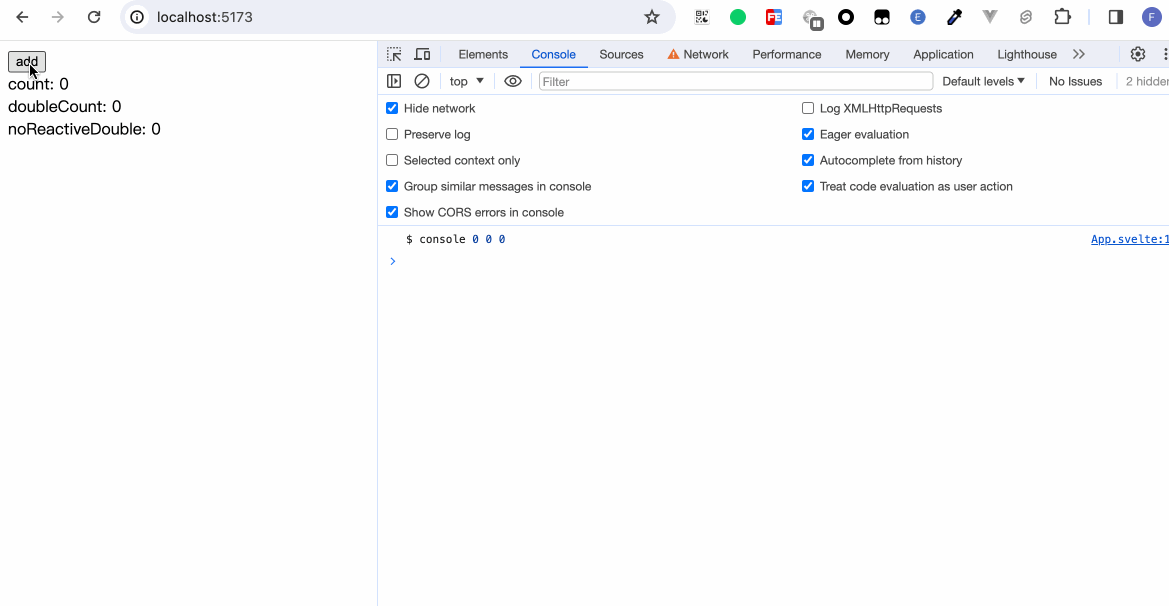Show more DevTools tabs via chevrons
Viewport: 1169px width, 606px height.
[x=1078, y=54]
